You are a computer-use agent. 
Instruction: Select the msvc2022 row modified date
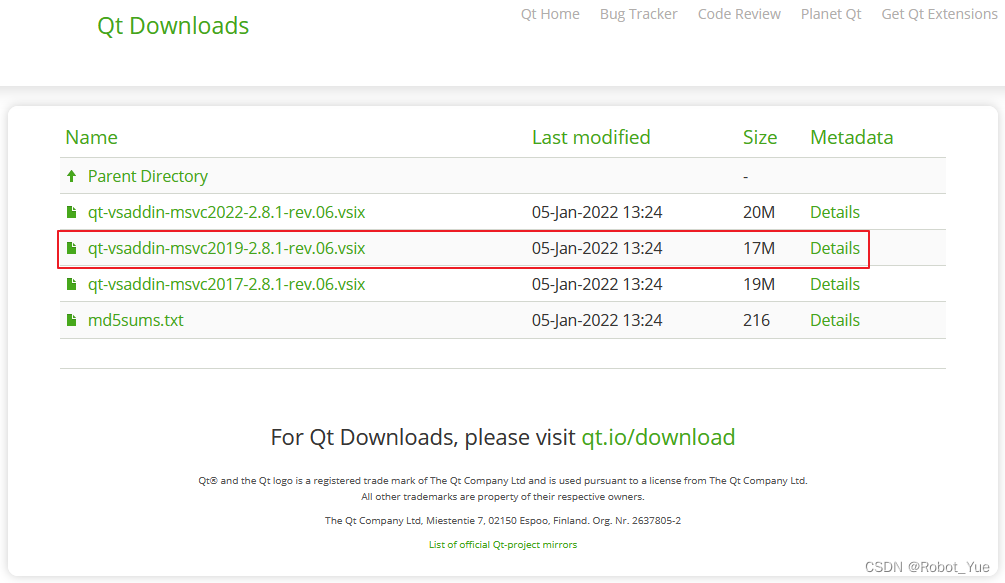coord(597,212)
